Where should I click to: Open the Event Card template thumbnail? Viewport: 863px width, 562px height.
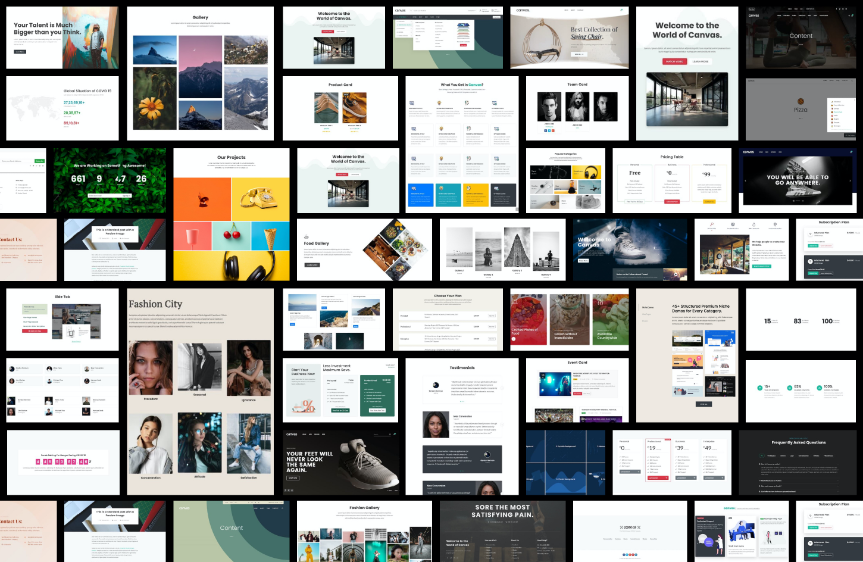tap(577, 390)
